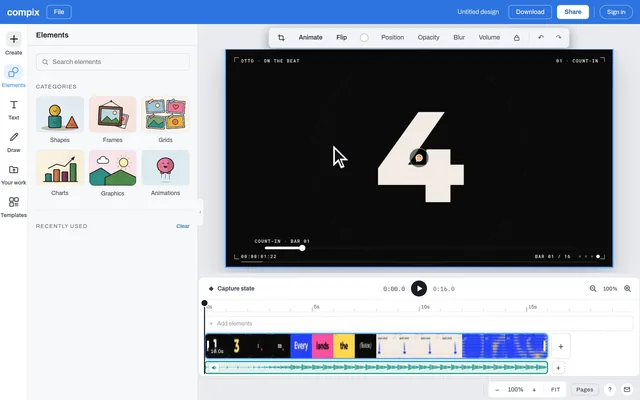
Task: Open the Flip option
Action: coord(342,37)
